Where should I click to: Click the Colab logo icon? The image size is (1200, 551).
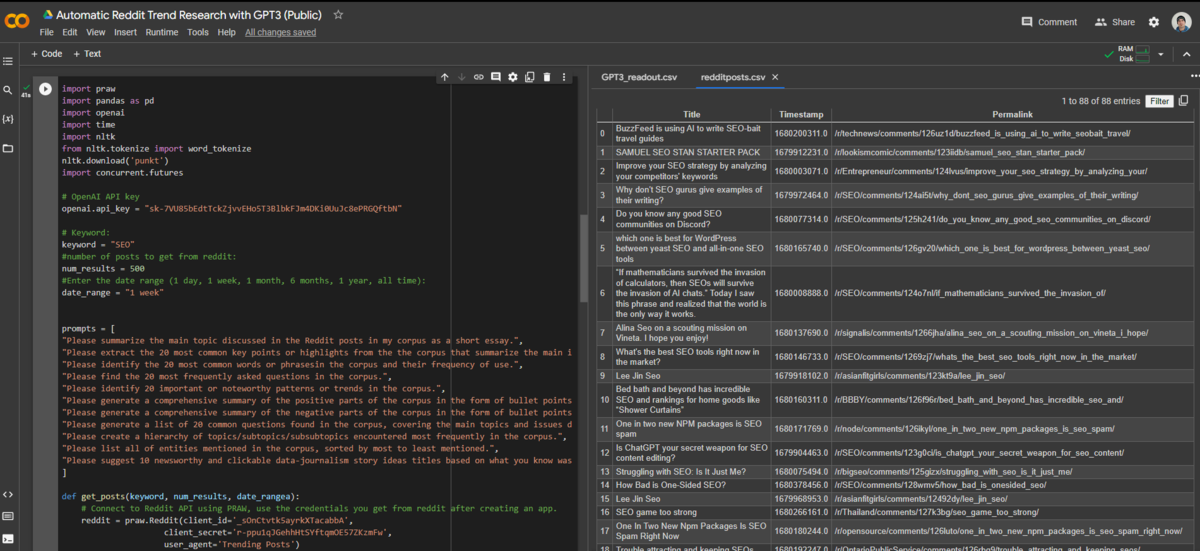pos(17,21)
